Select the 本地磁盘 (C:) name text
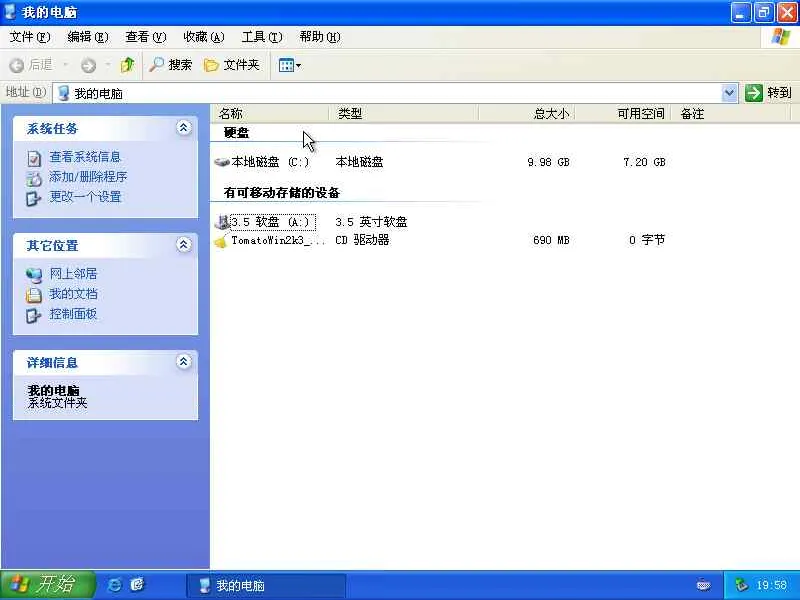This screenshot has width=800, height=600. click(x=270, y=162)
